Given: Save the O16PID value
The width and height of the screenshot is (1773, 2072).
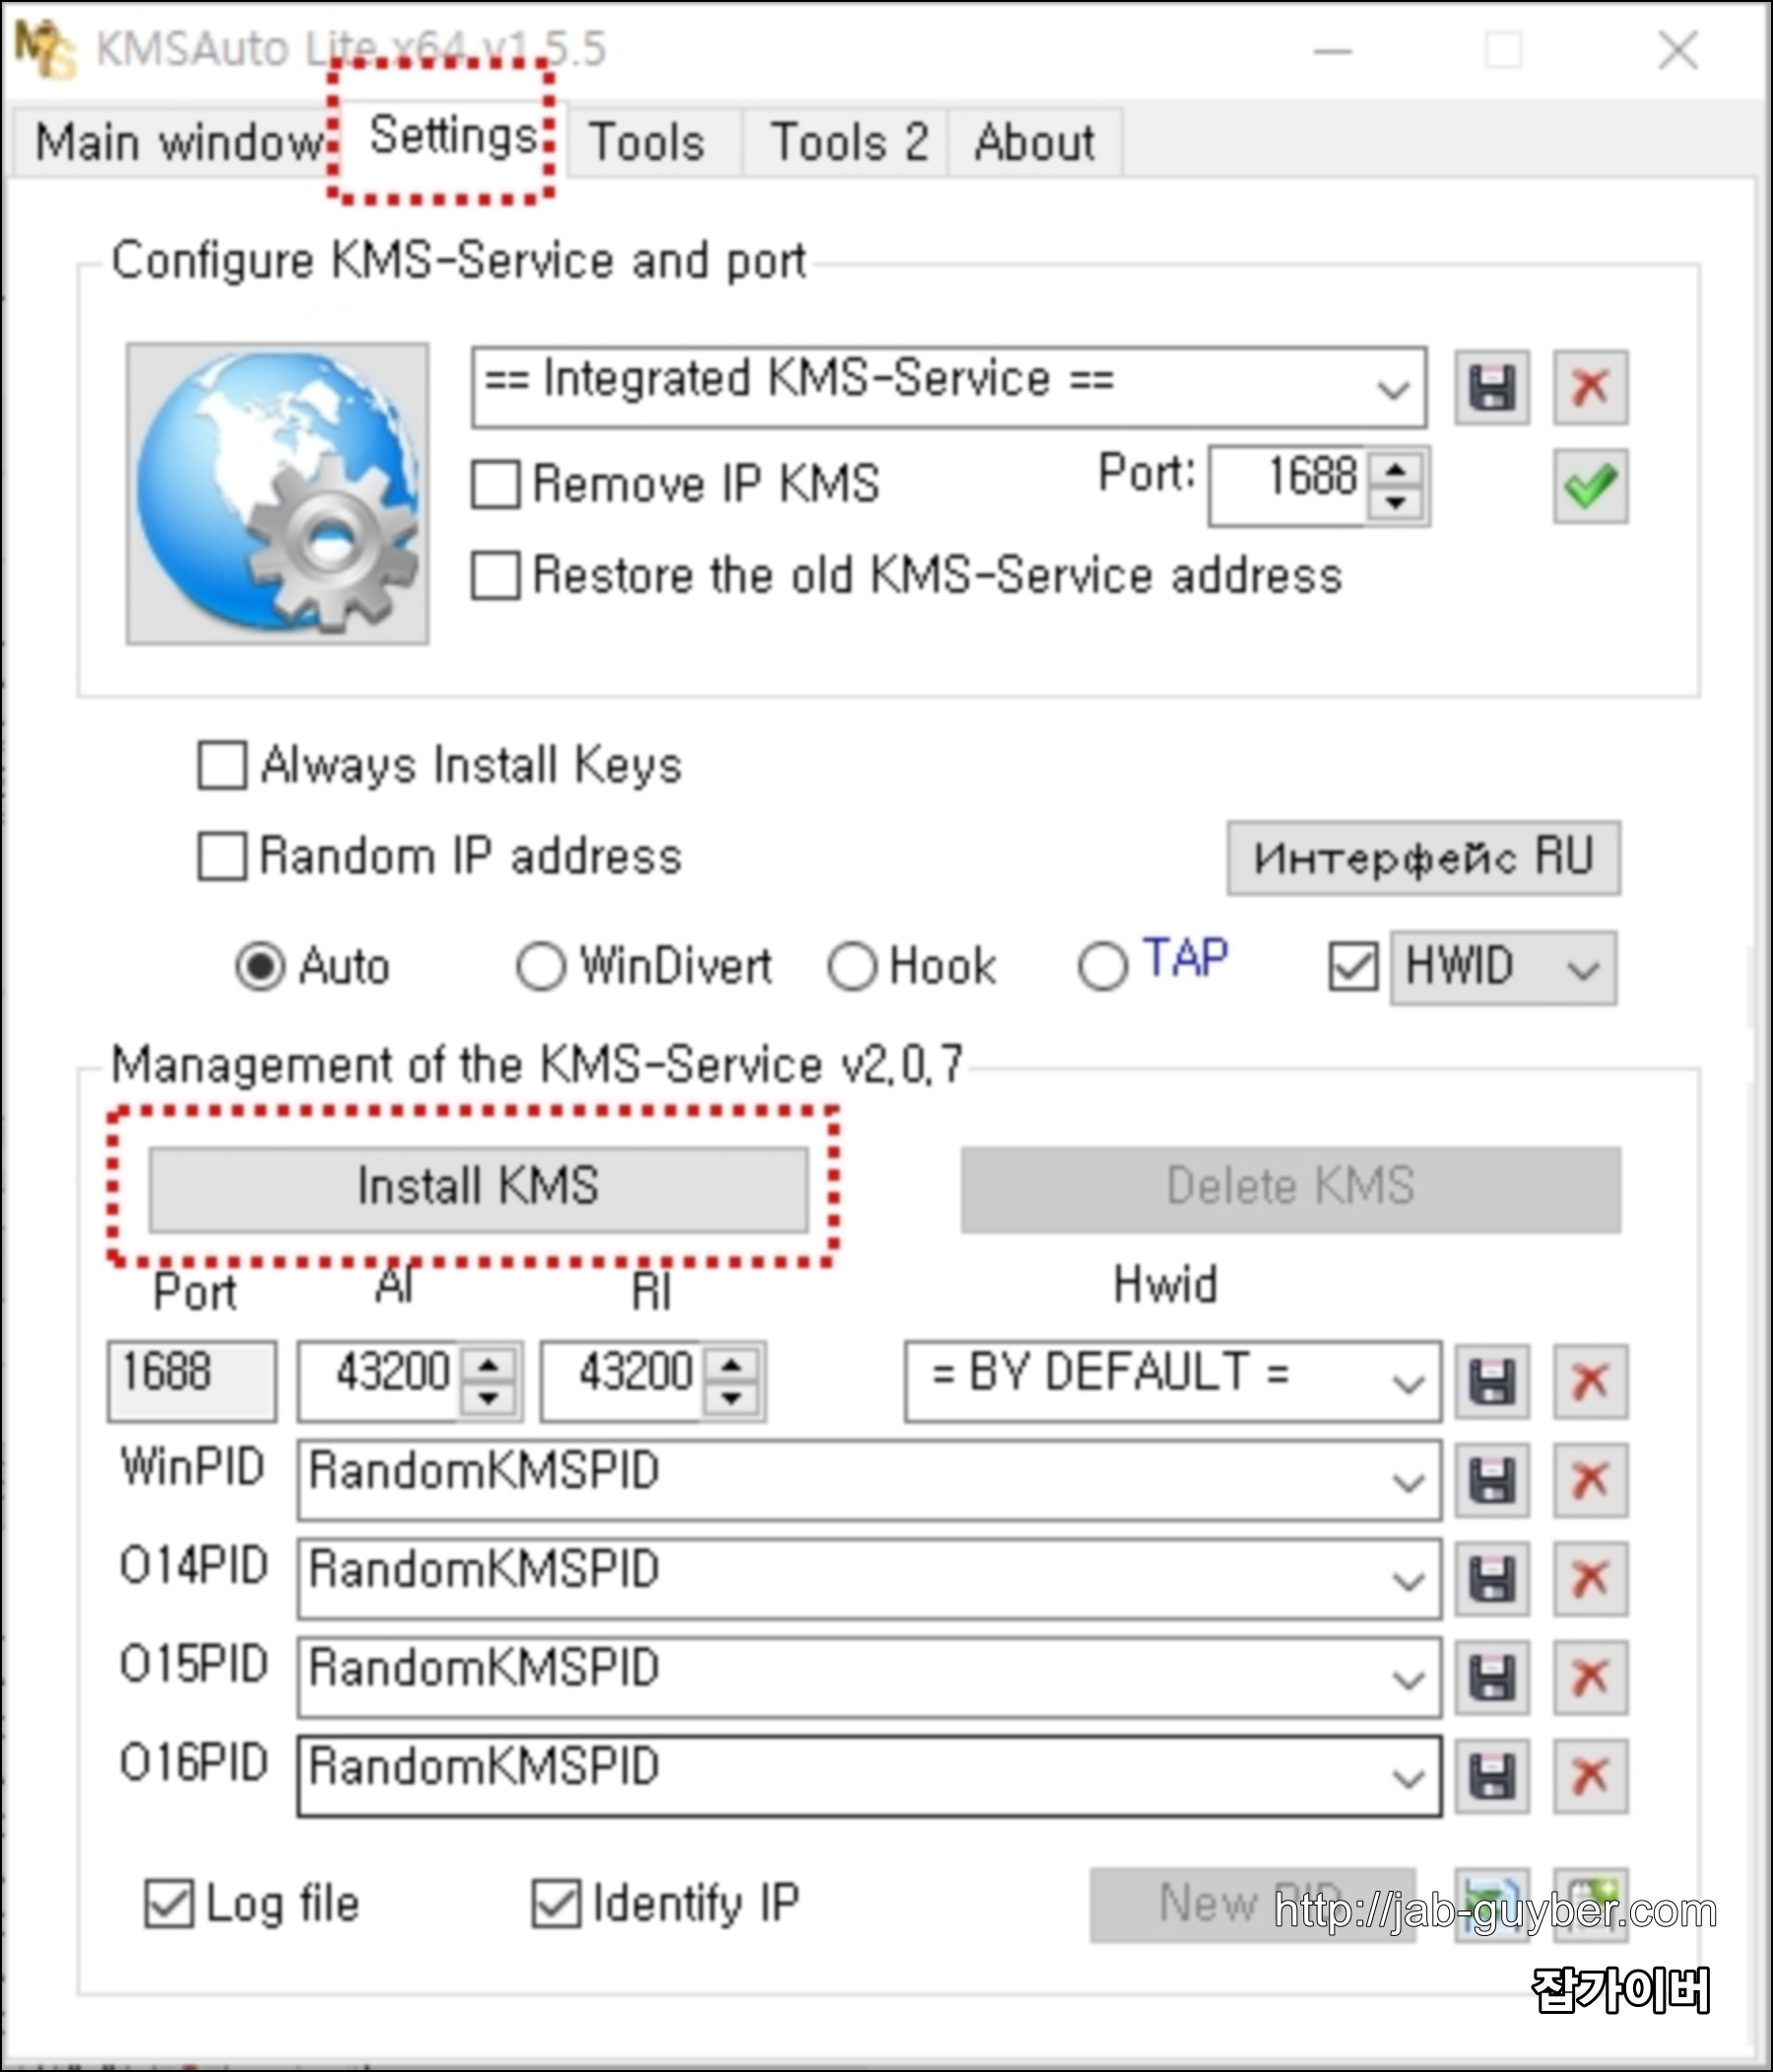Looking at the screenshot, I should click(x=1491, y=1777).
